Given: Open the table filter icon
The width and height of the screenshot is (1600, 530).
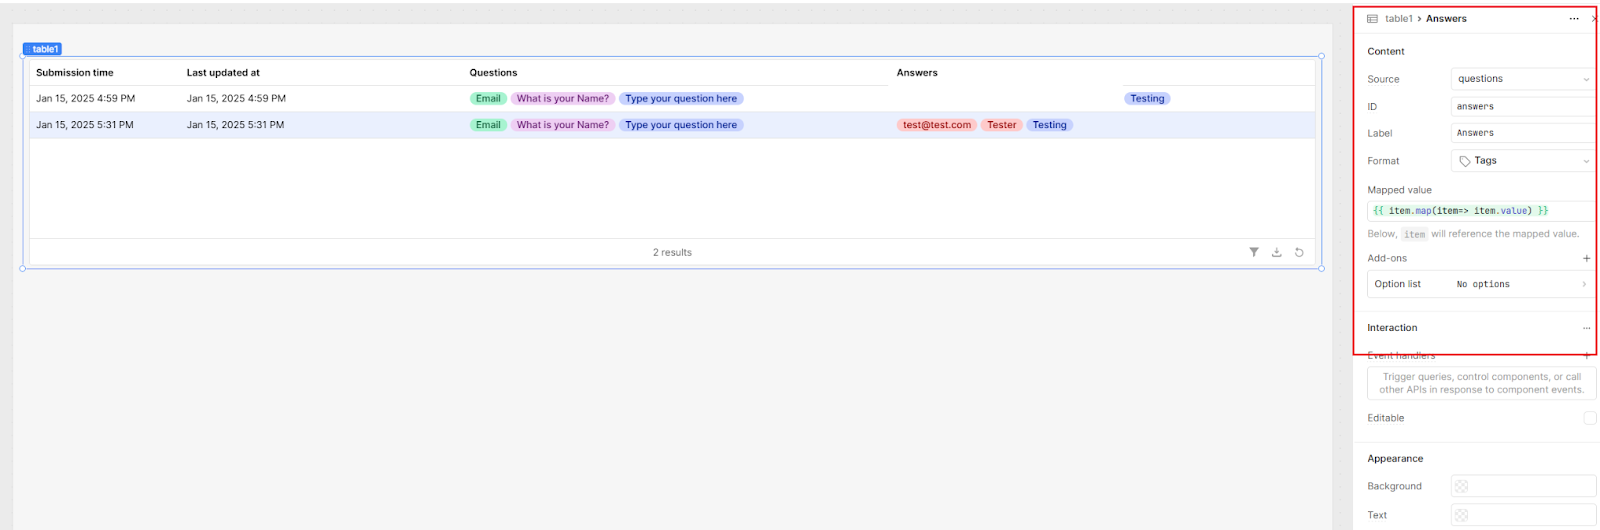Looking at the screenshot, I should 1254,252.
